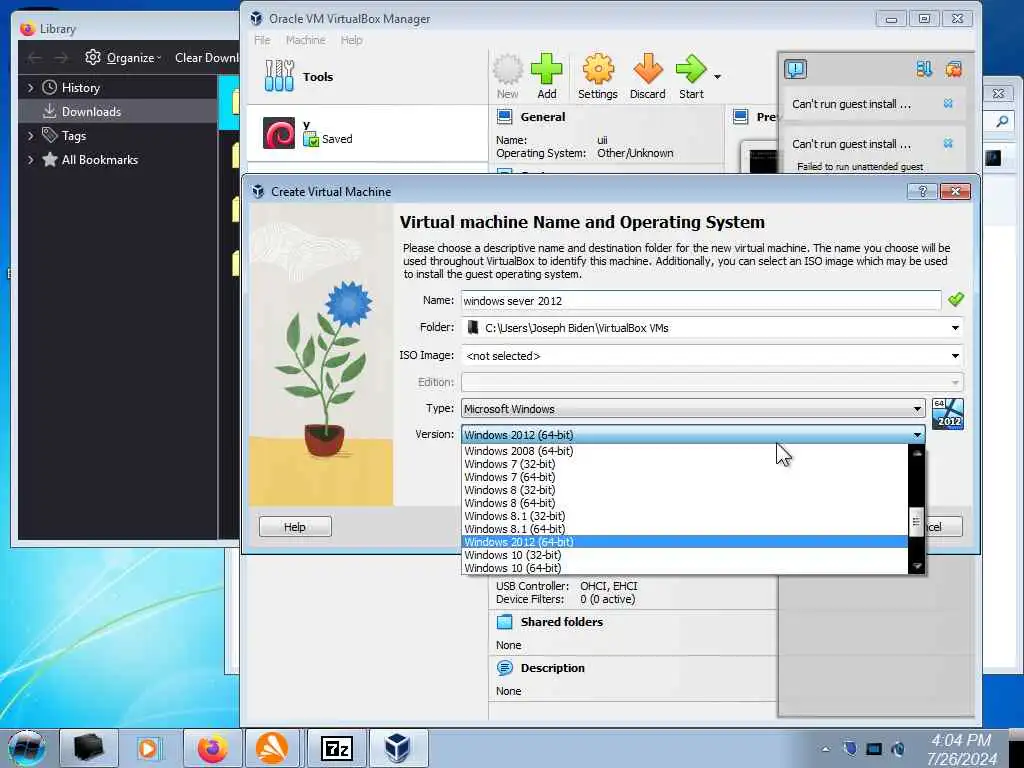
Task: Open Organize menu in Library window
Action: click(123, 57)
